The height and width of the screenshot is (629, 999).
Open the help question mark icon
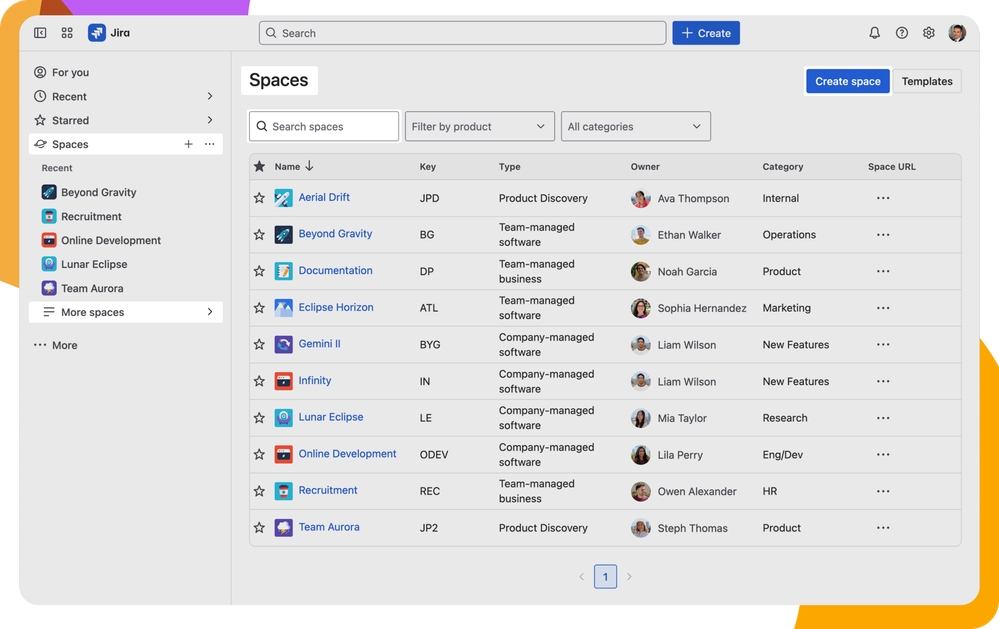[902, 33]
